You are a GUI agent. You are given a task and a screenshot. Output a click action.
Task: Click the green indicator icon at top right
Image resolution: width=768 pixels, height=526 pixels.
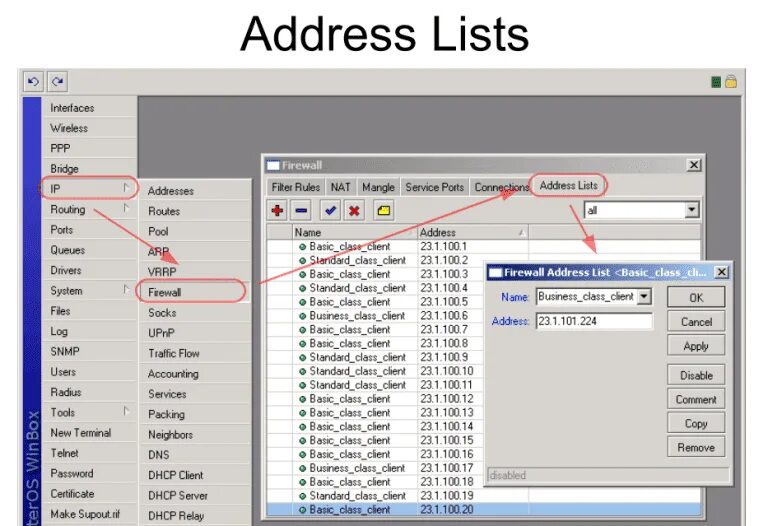click(x=716, y=82)
